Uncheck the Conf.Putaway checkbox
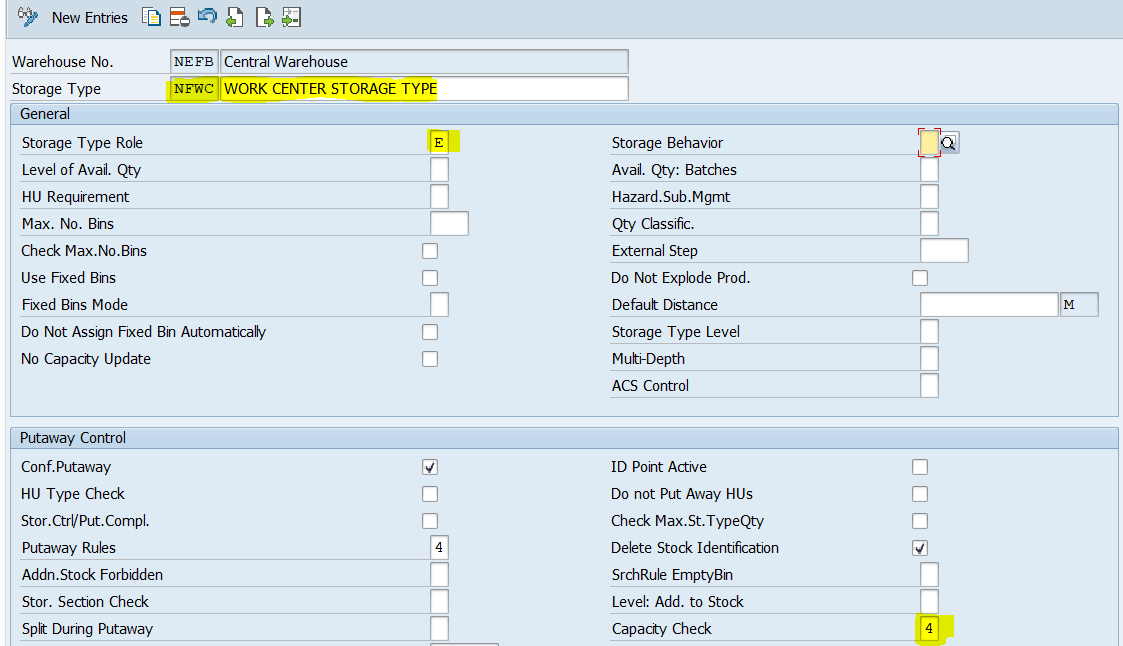Screen dimensions: 1123x646 [430, 467]
